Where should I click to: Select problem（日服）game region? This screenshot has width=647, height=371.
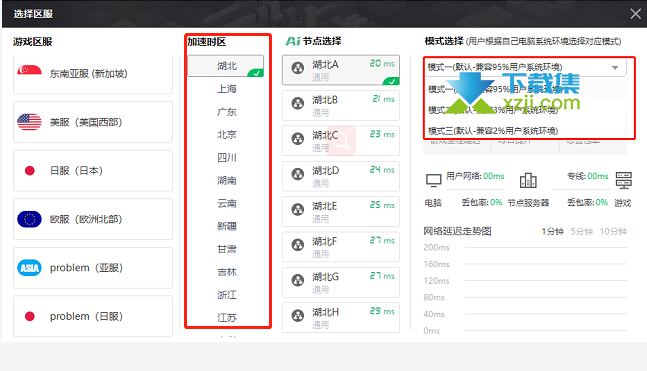93,317
